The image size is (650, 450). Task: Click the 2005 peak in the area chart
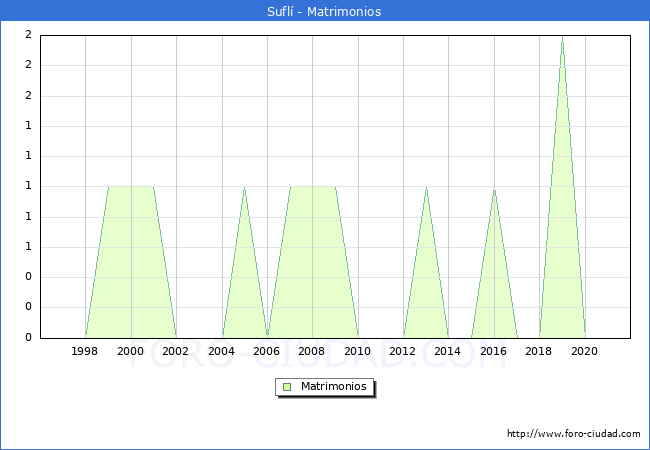245,188
